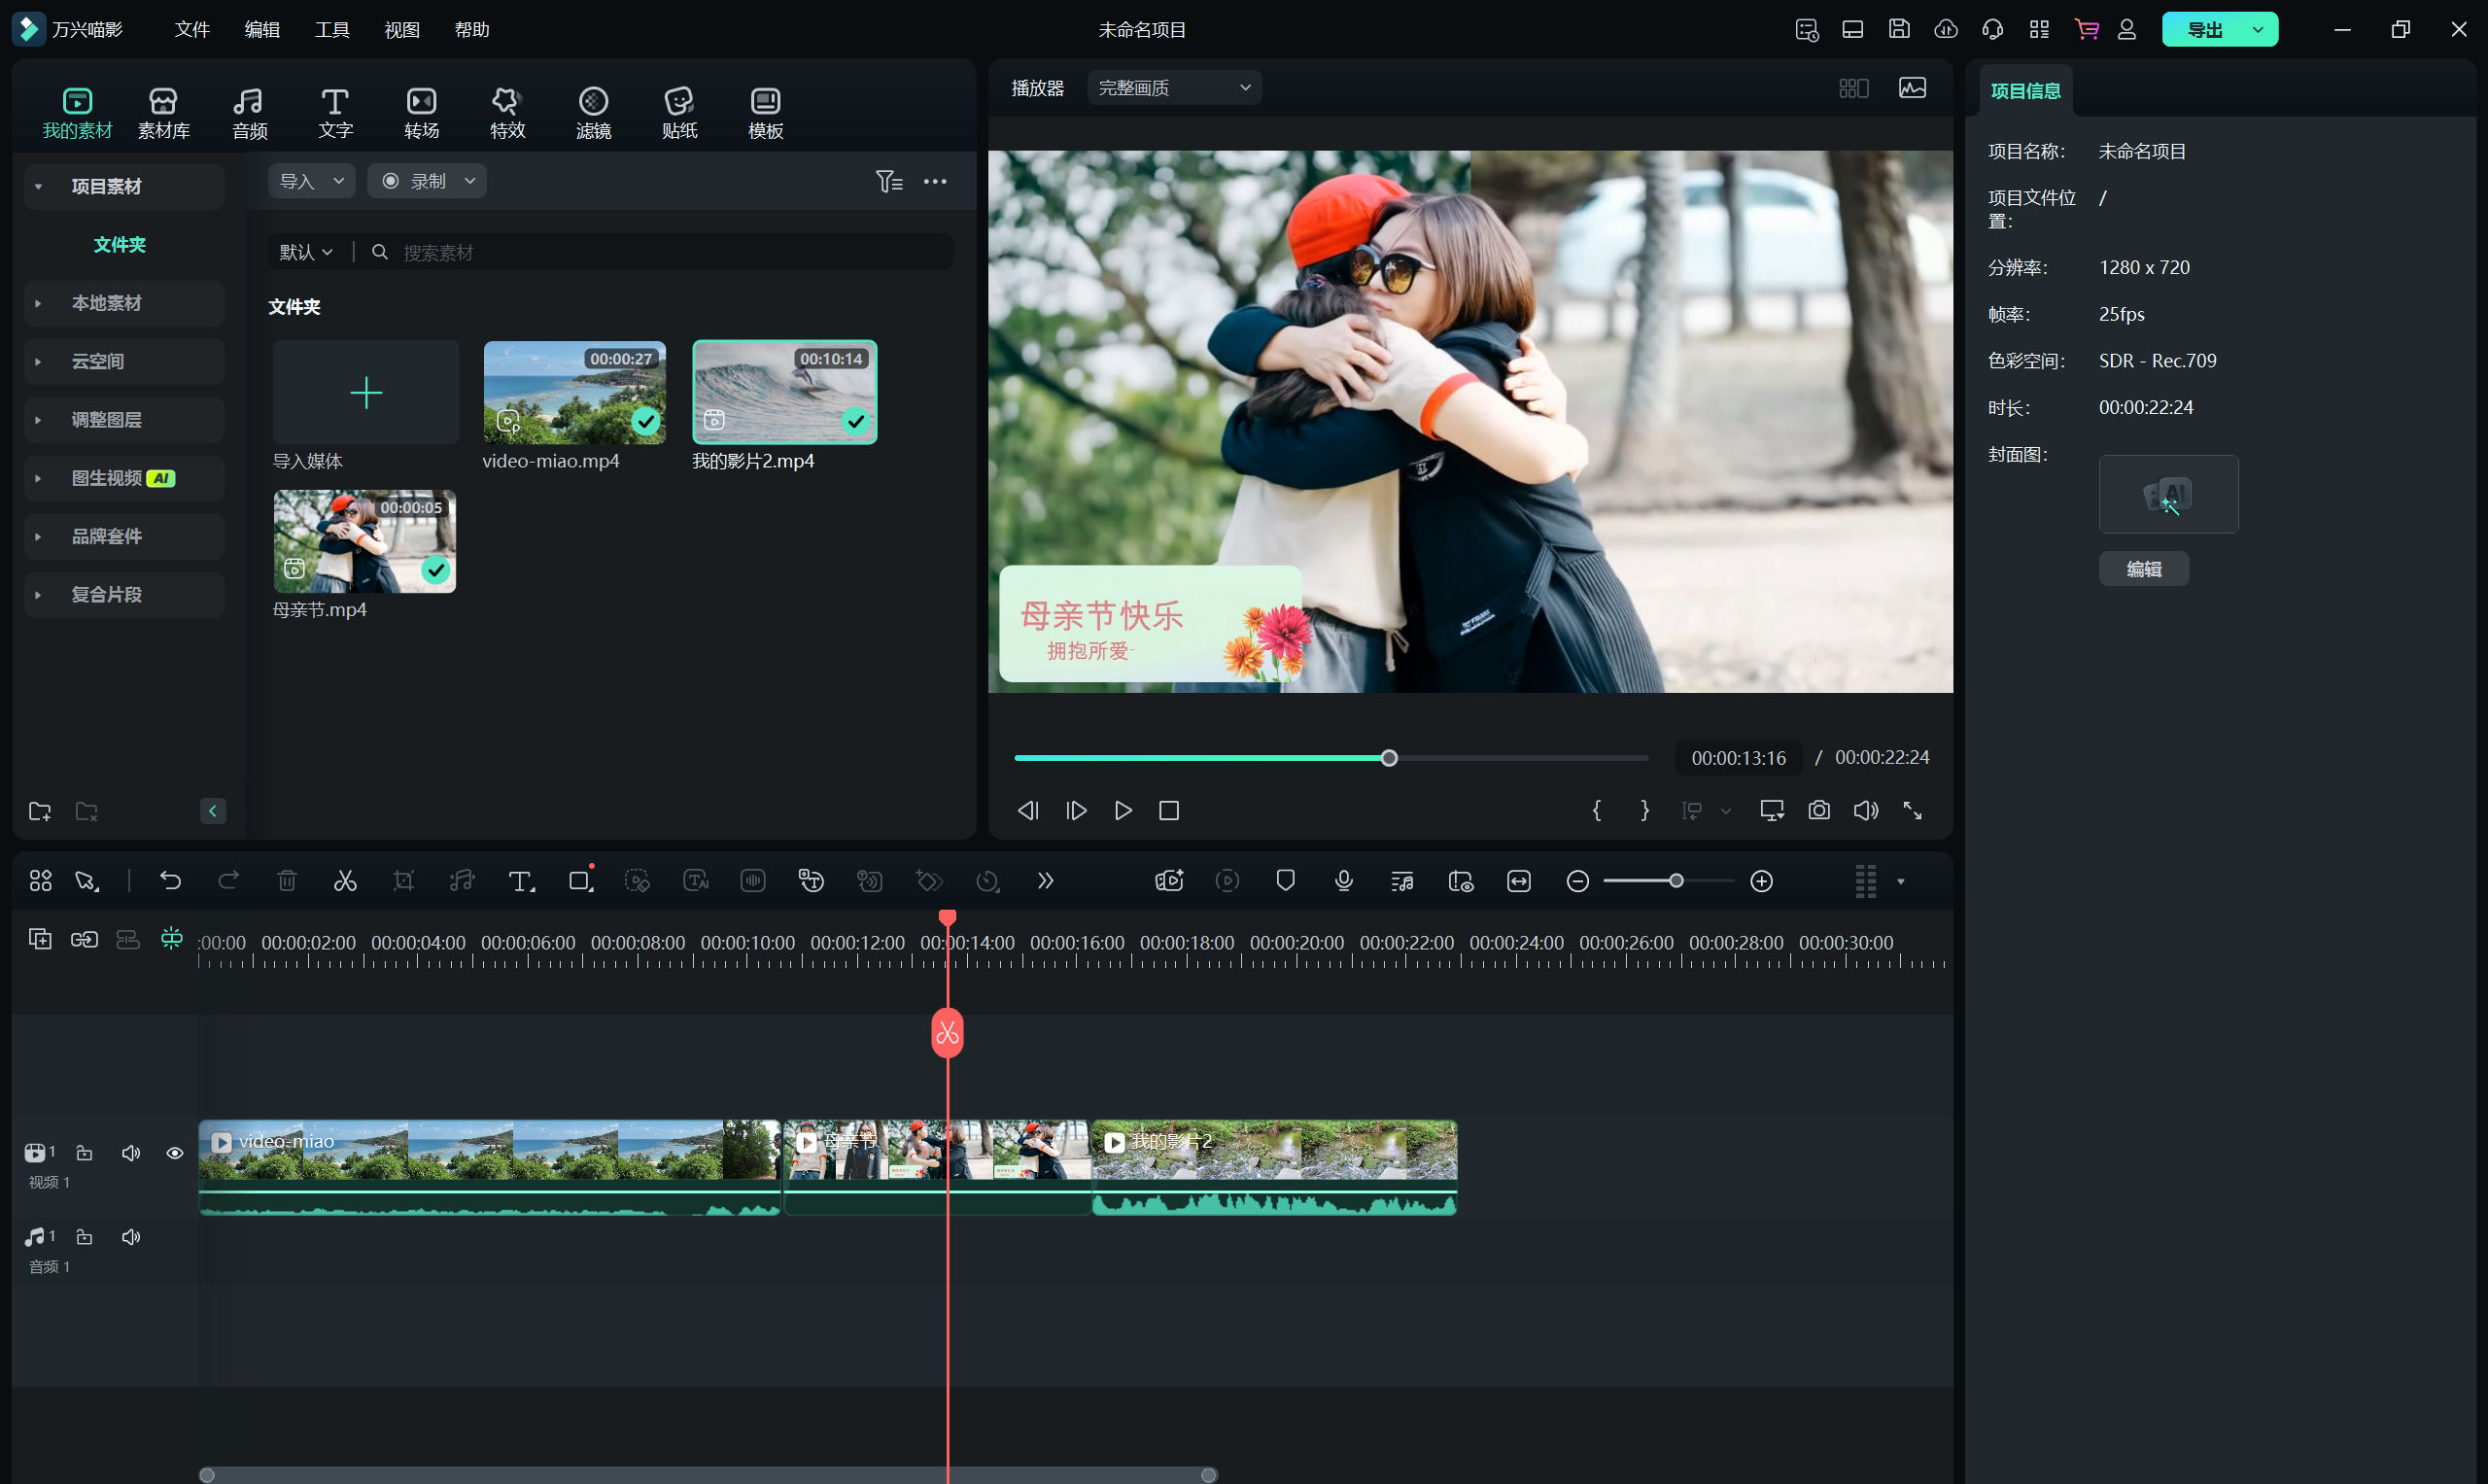Open the 视图 menu
Image resolution: width=2488 pixels, height=1484 pixels.
coord(401,30)
